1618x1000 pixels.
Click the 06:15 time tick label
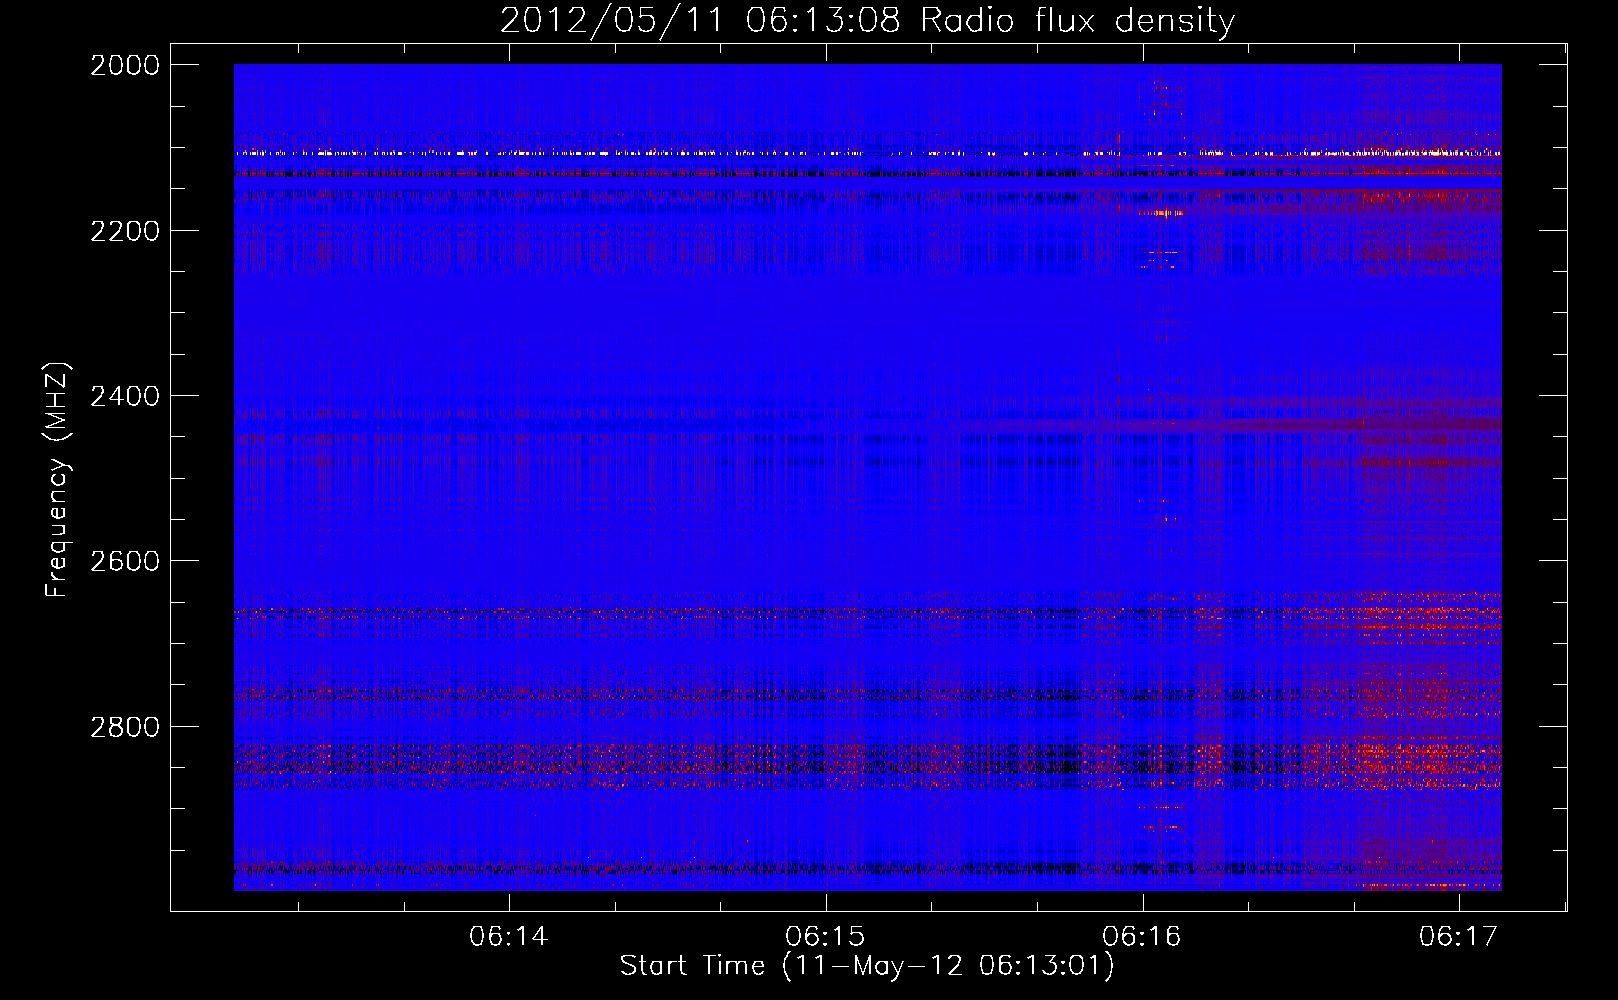tap(826, 937)
